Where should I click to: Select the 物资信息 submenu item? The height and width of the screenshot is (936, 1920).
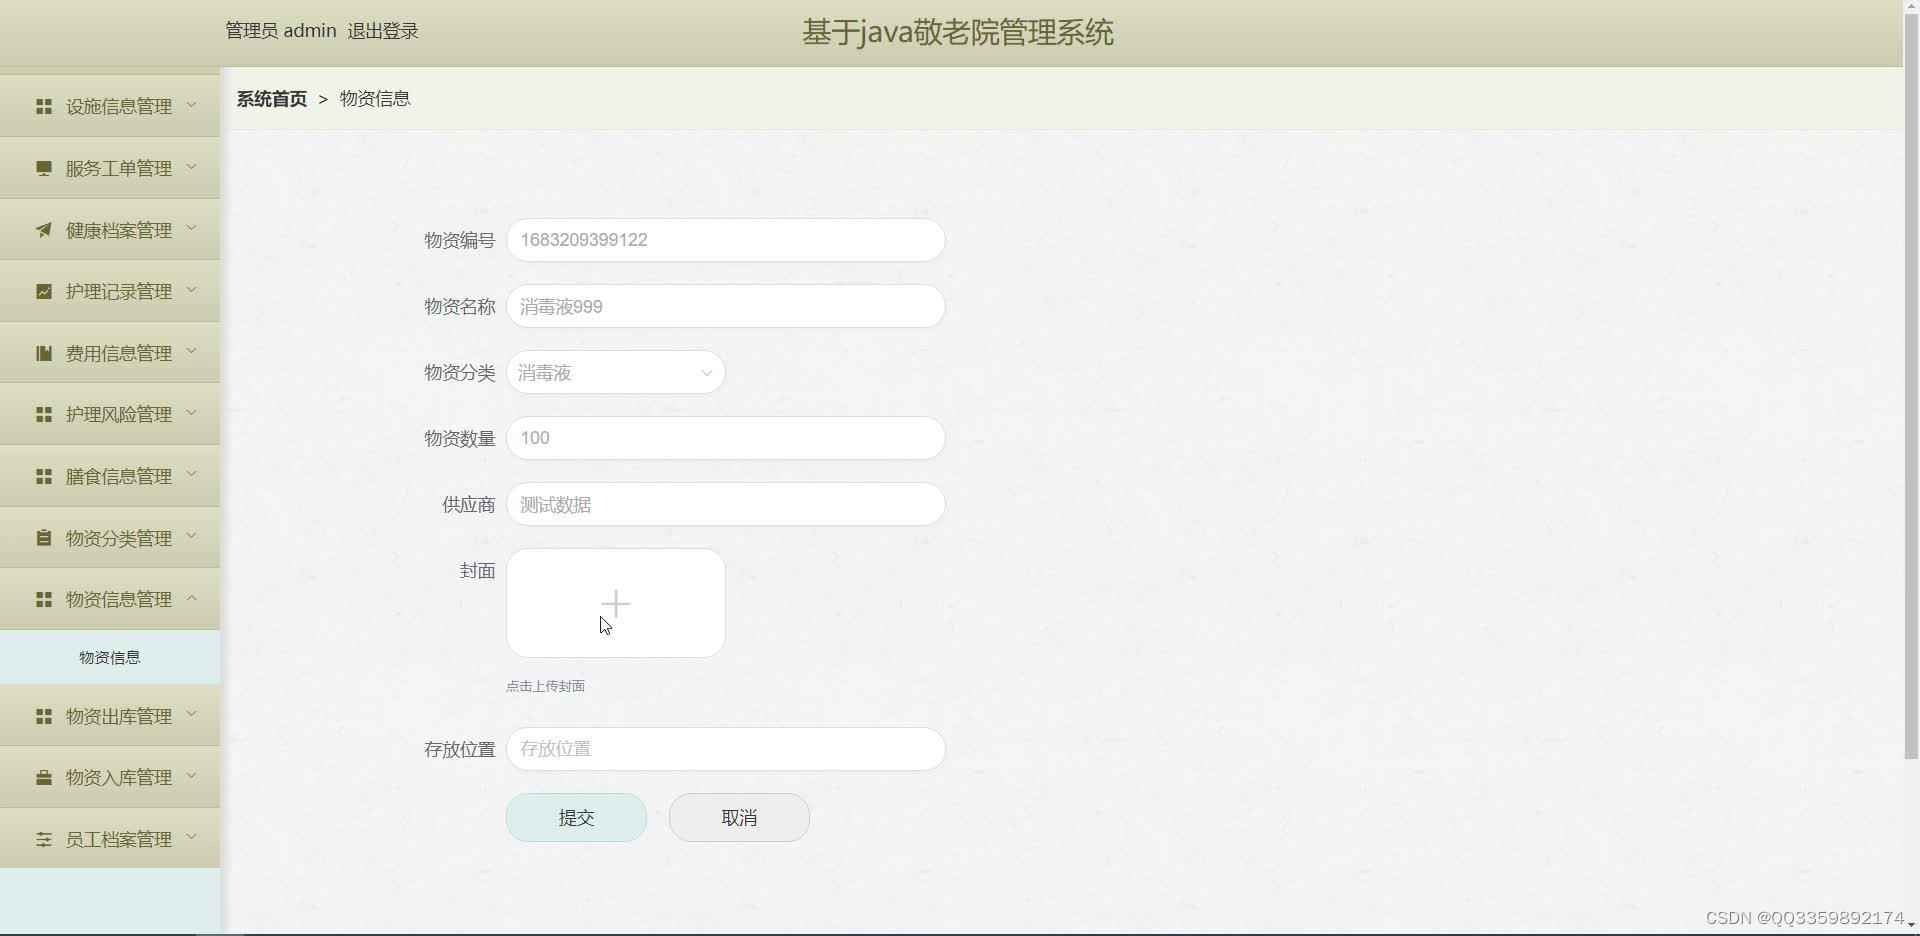click(x=110, y=657)
